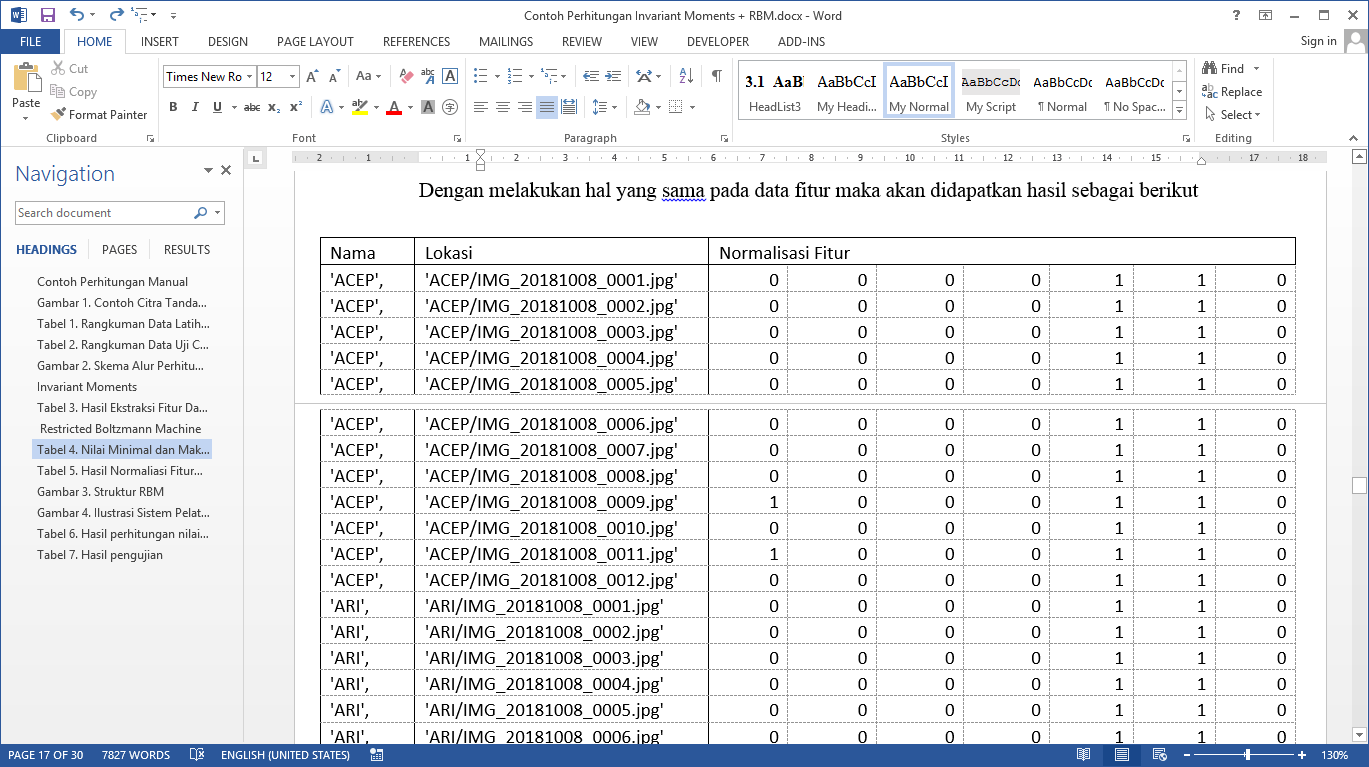Expand the Styles gallery more arrow
The height and width of the screenshot is (767, 1369).
(1180, 107)
